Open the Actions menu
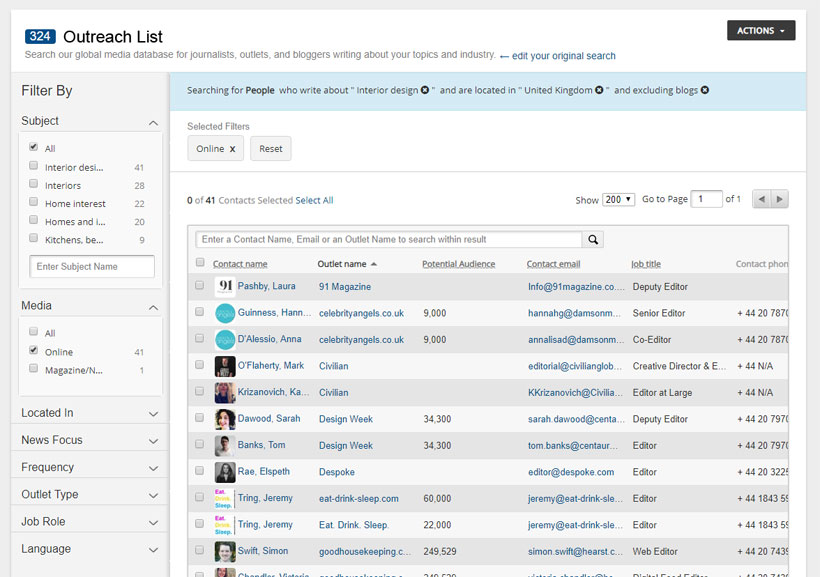Image resolution: width=820 pixels, height=577 pixels. pyautogui.click(x=761, y=31)
